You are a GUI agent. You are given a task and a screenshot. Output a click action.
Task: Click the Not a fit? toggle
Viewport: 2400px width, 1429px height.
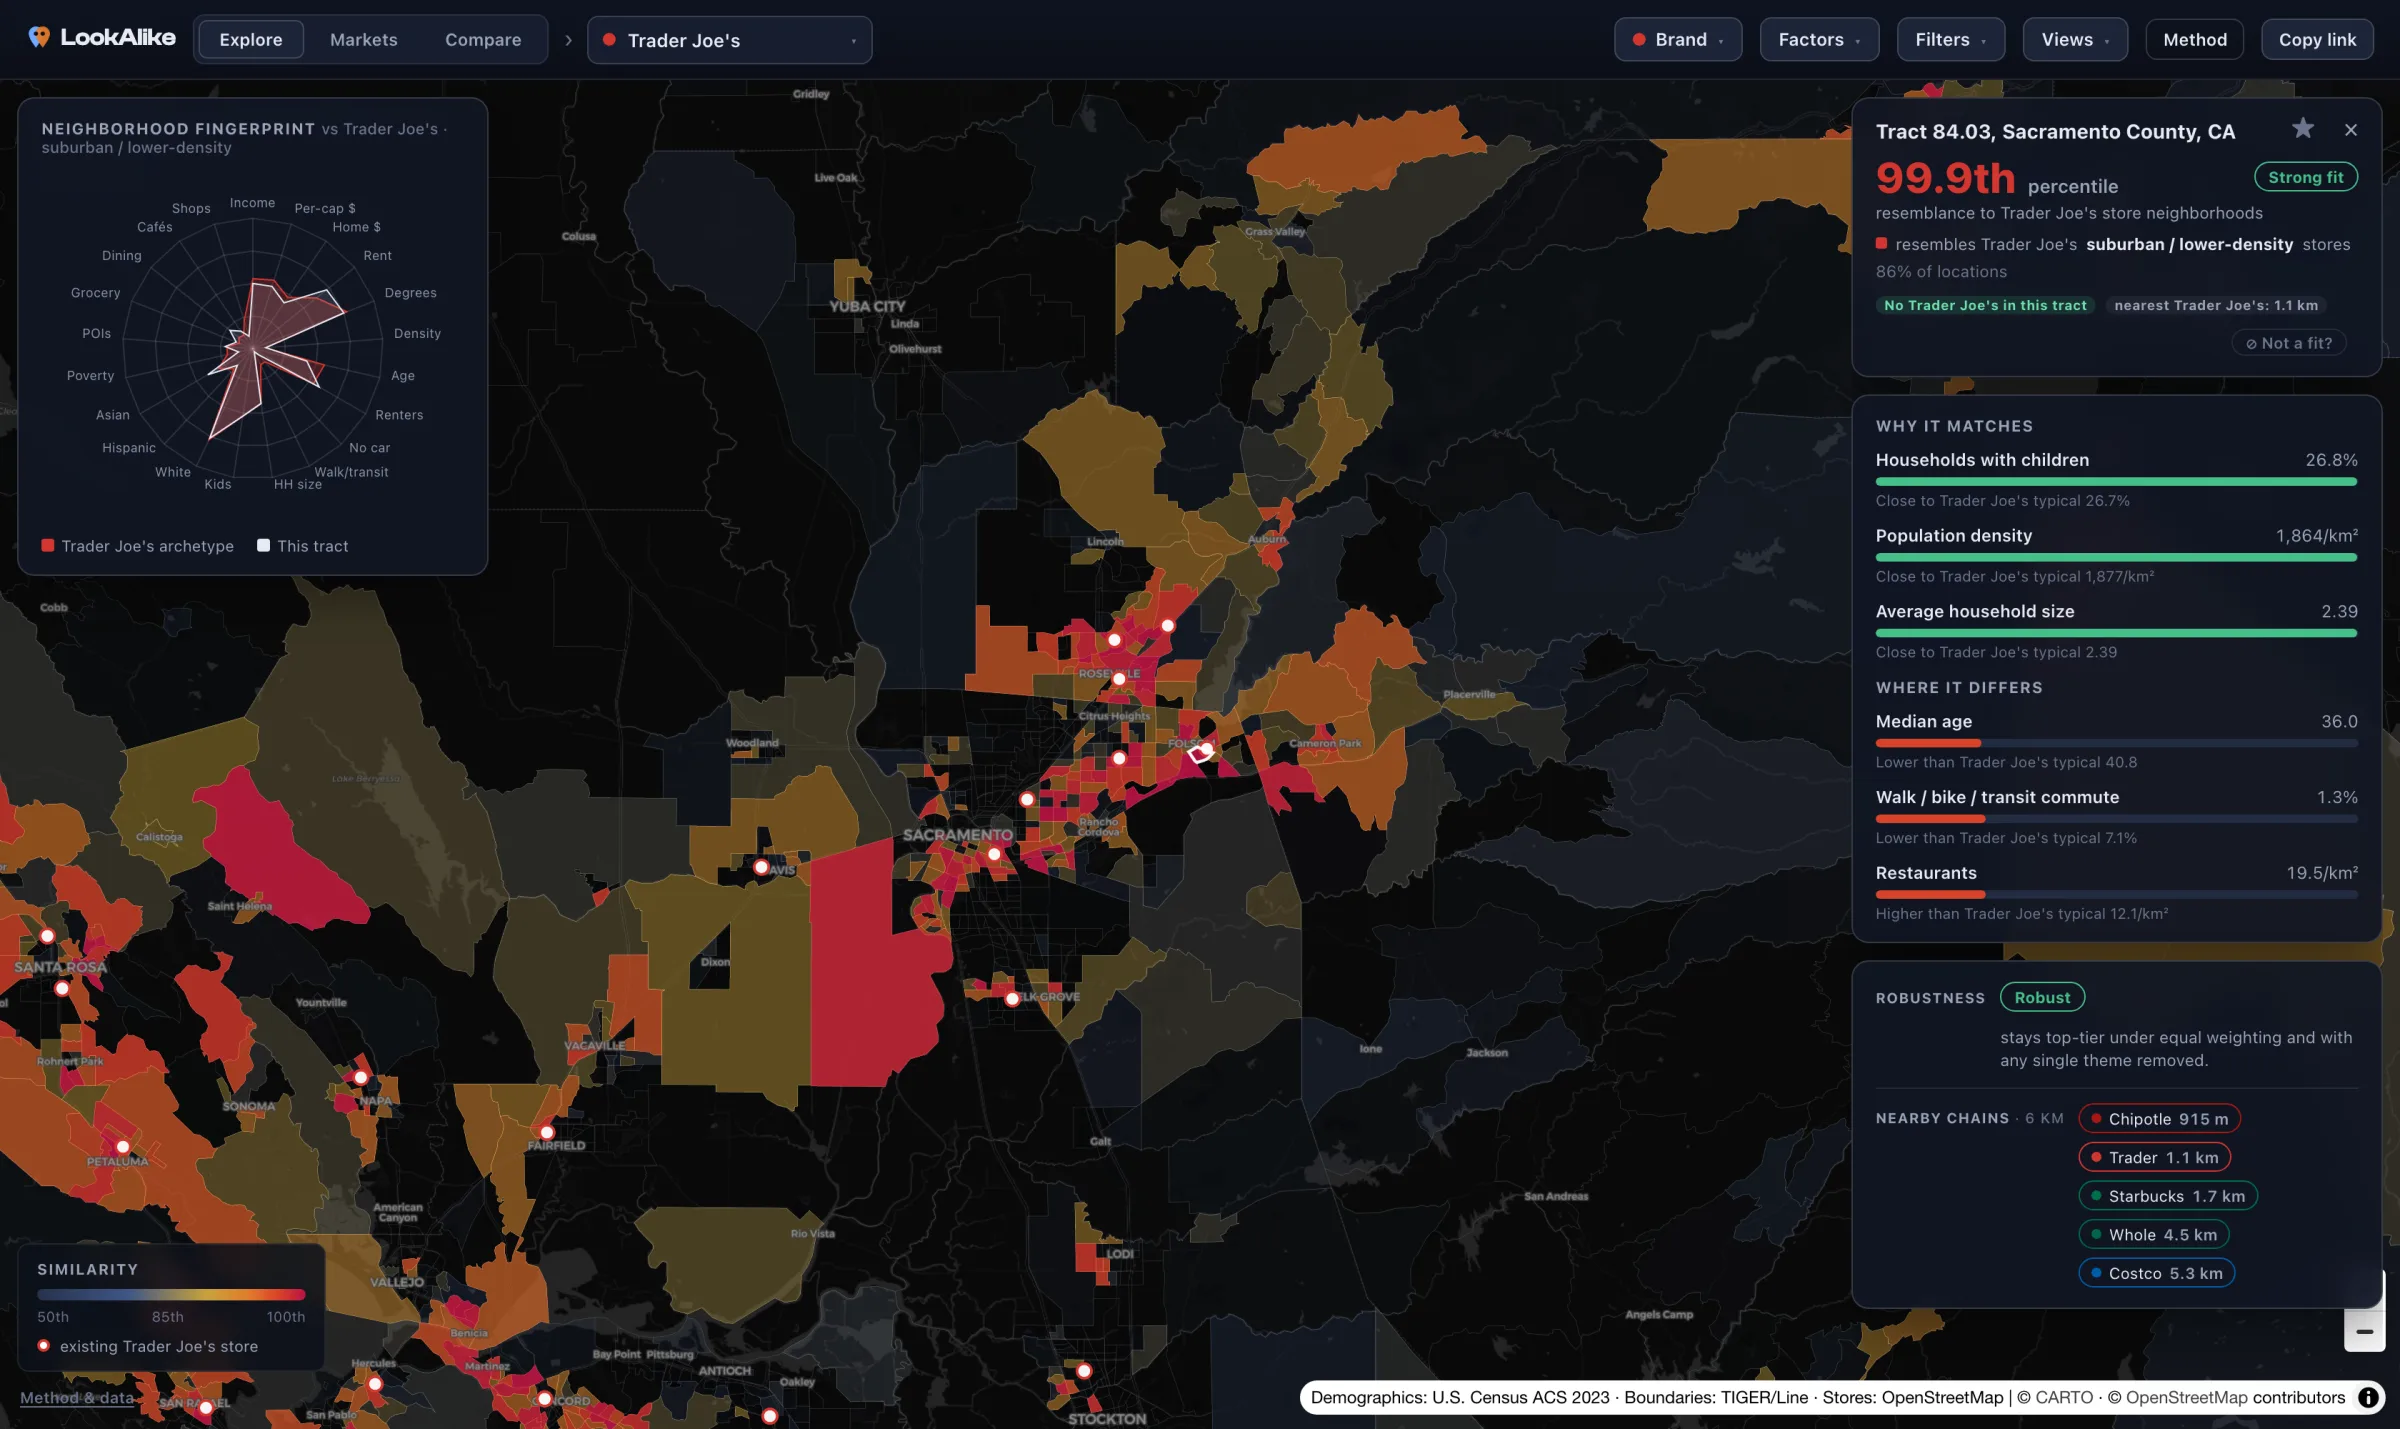click(x=2289, y=343)
